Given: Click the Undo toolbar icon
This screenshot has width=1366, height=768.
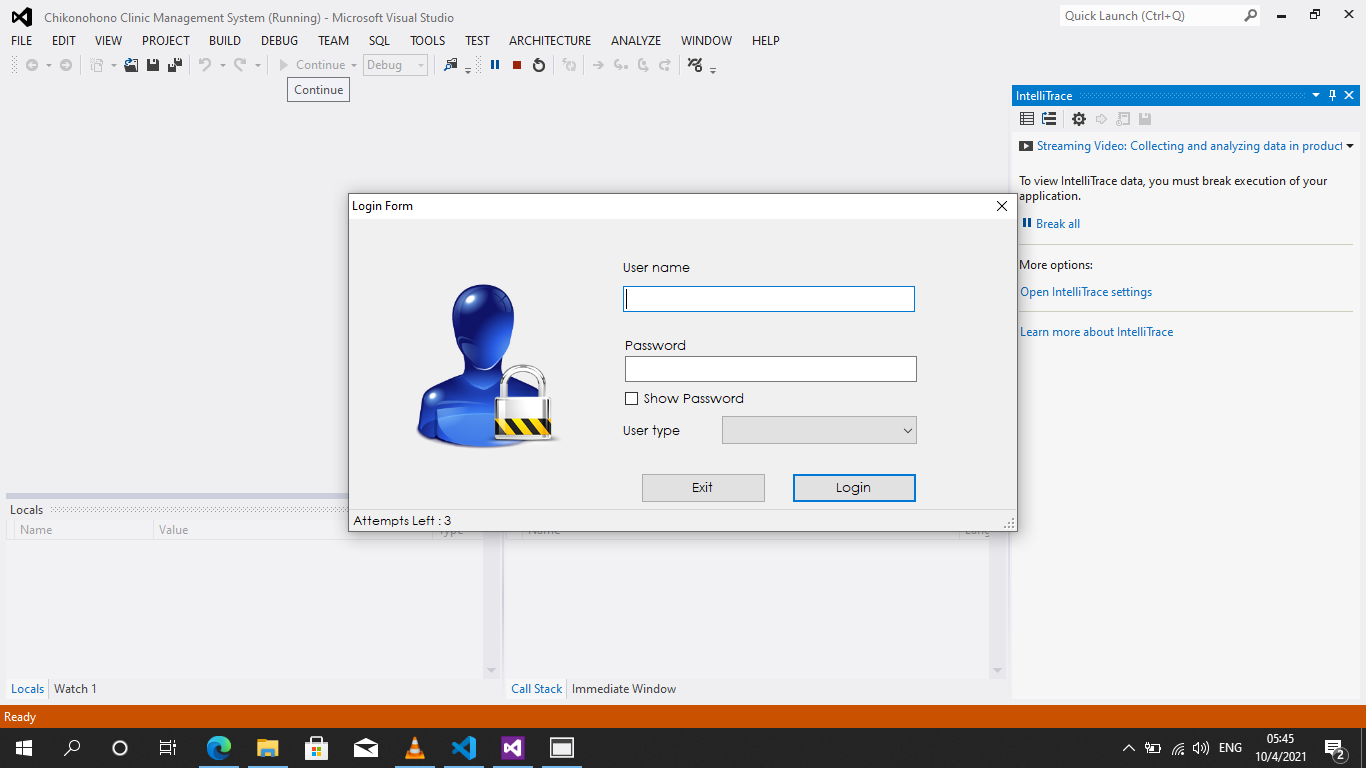Looking at the screenshot, I should [x=204, y=65].
